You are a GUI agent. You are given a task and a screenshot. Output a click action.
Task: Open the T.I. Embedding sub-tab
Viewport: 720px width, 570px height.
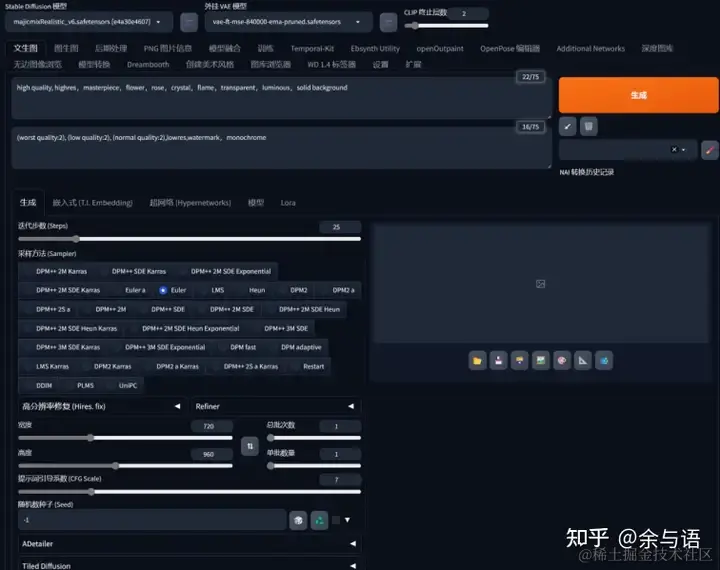tap(92, 203)
